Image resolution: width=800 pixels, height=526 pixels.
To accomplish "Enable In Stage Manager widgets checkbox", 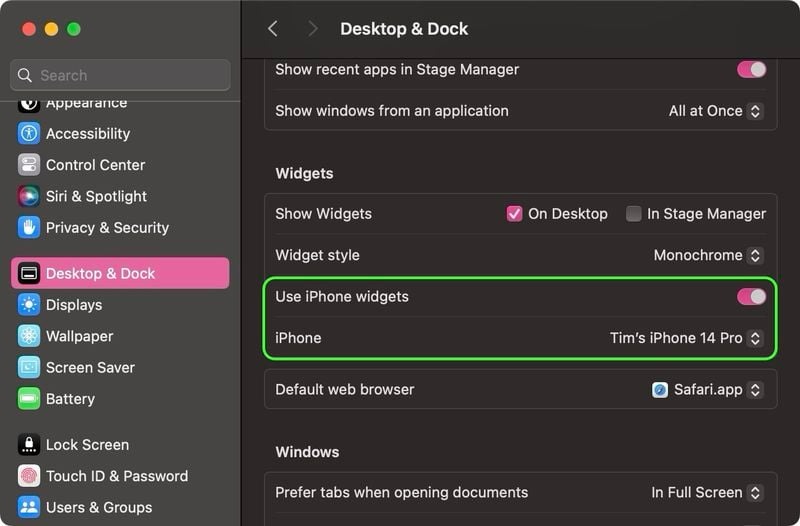I will (x=633, y=214).
